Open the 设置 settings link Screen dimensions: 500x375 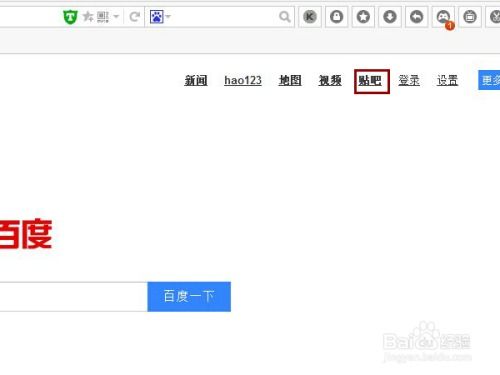(x=448, y=81)
